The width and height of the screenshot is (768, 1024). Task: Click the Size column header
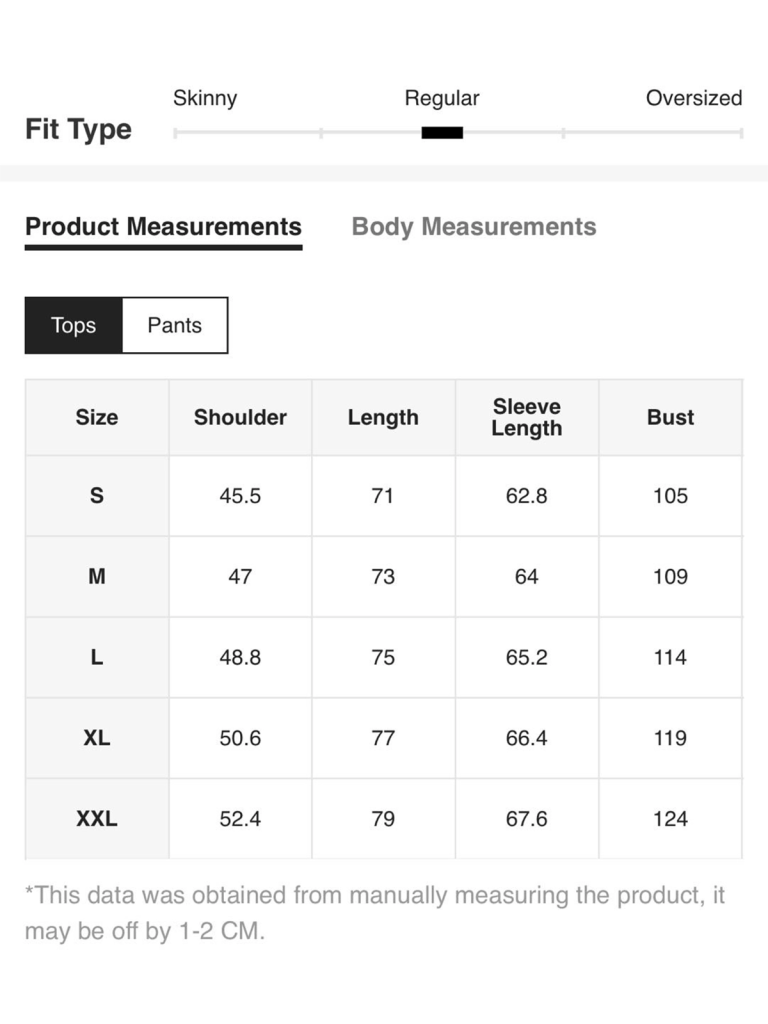point(96,417)
